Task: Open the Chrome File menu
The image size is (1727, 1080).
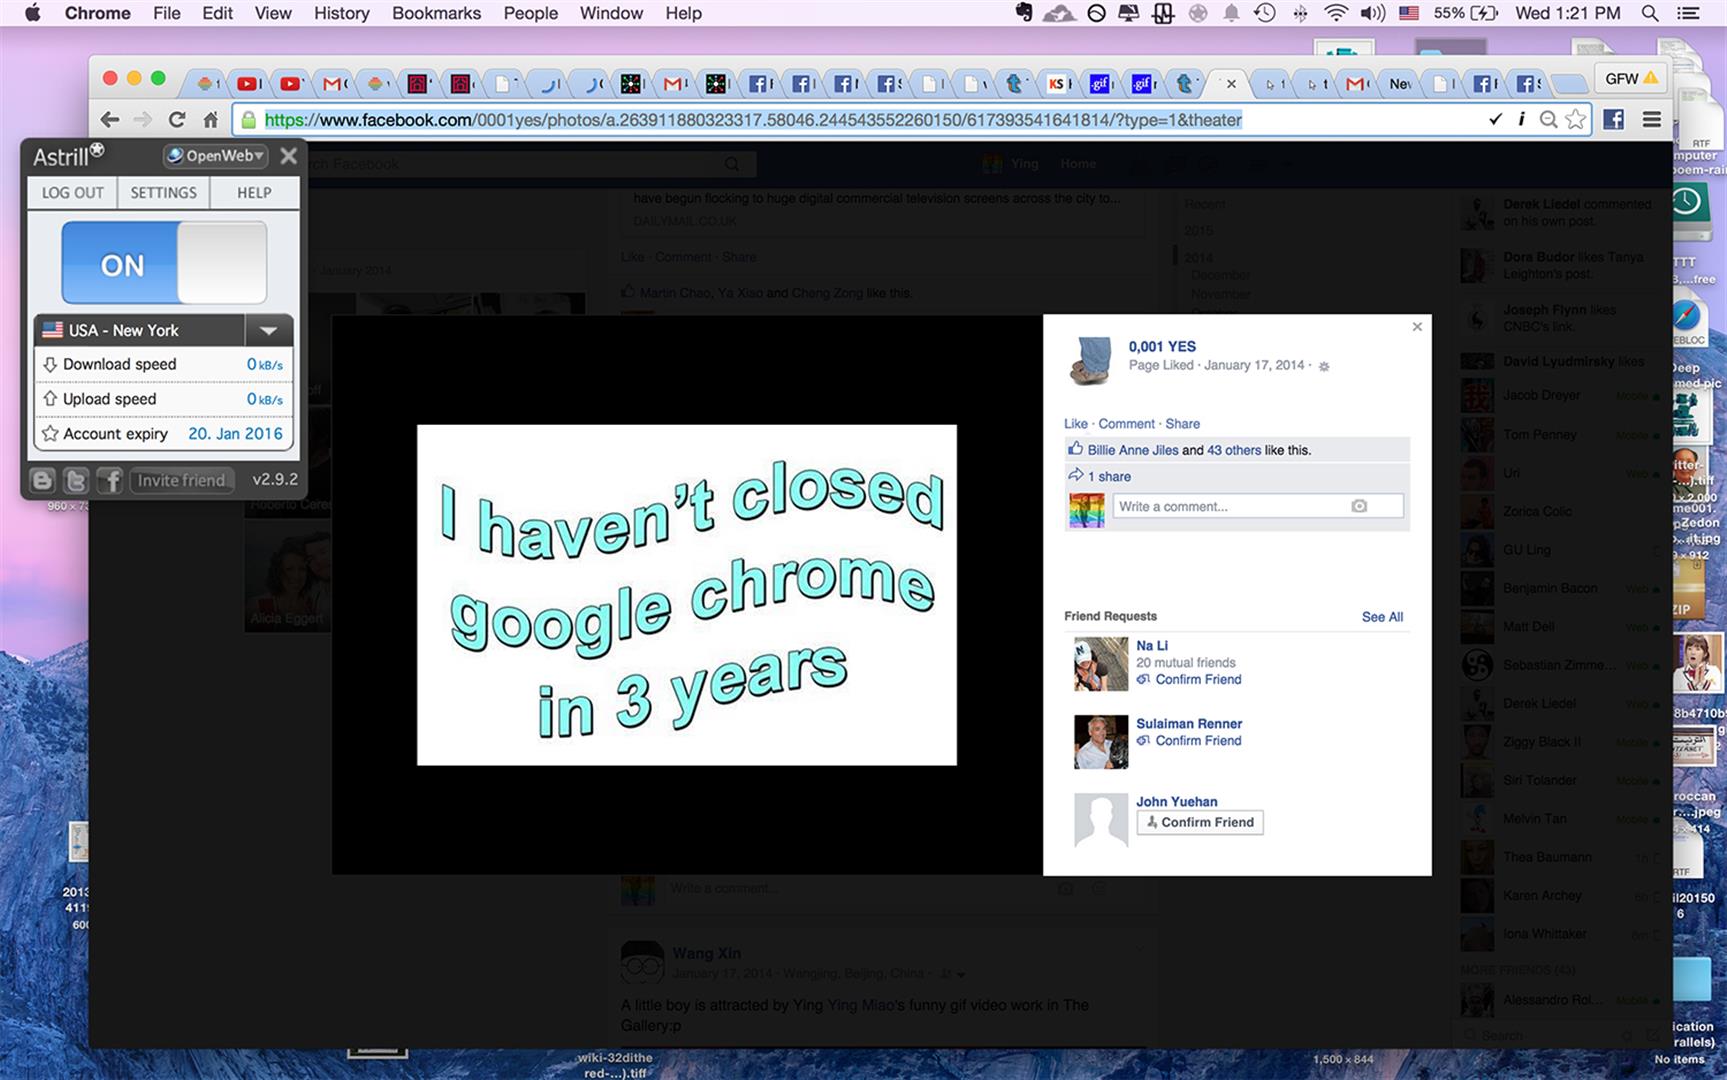Action: point(167,13)
